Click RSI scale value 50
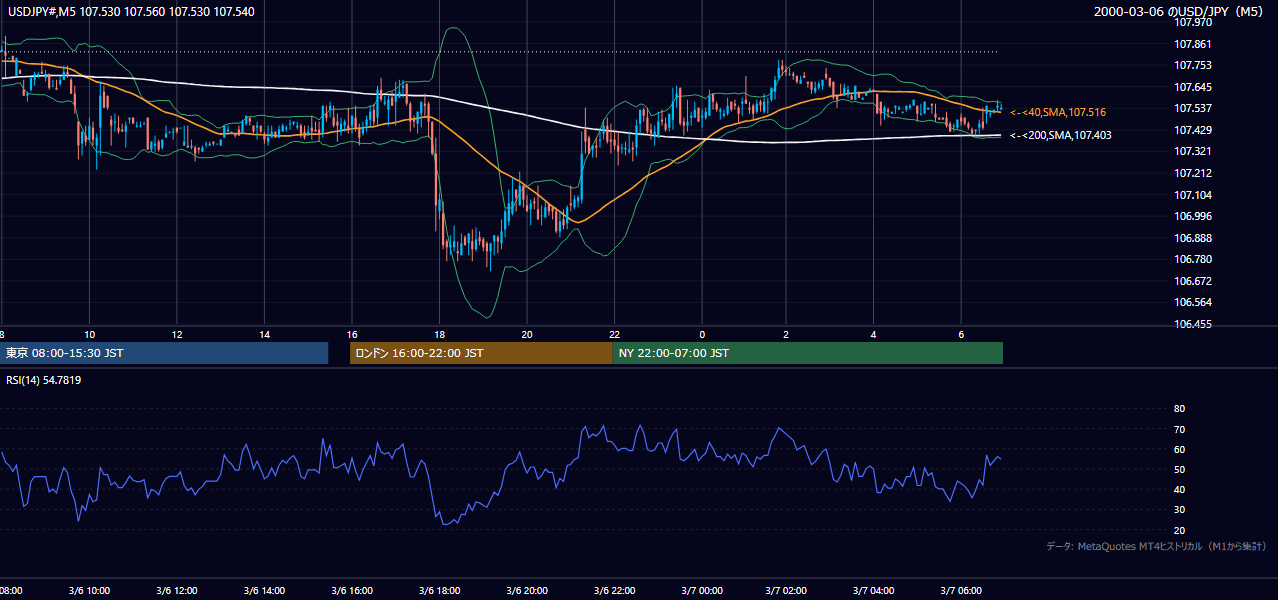1278x600 pixels. pyautogui.click(x=1179, y=469)
